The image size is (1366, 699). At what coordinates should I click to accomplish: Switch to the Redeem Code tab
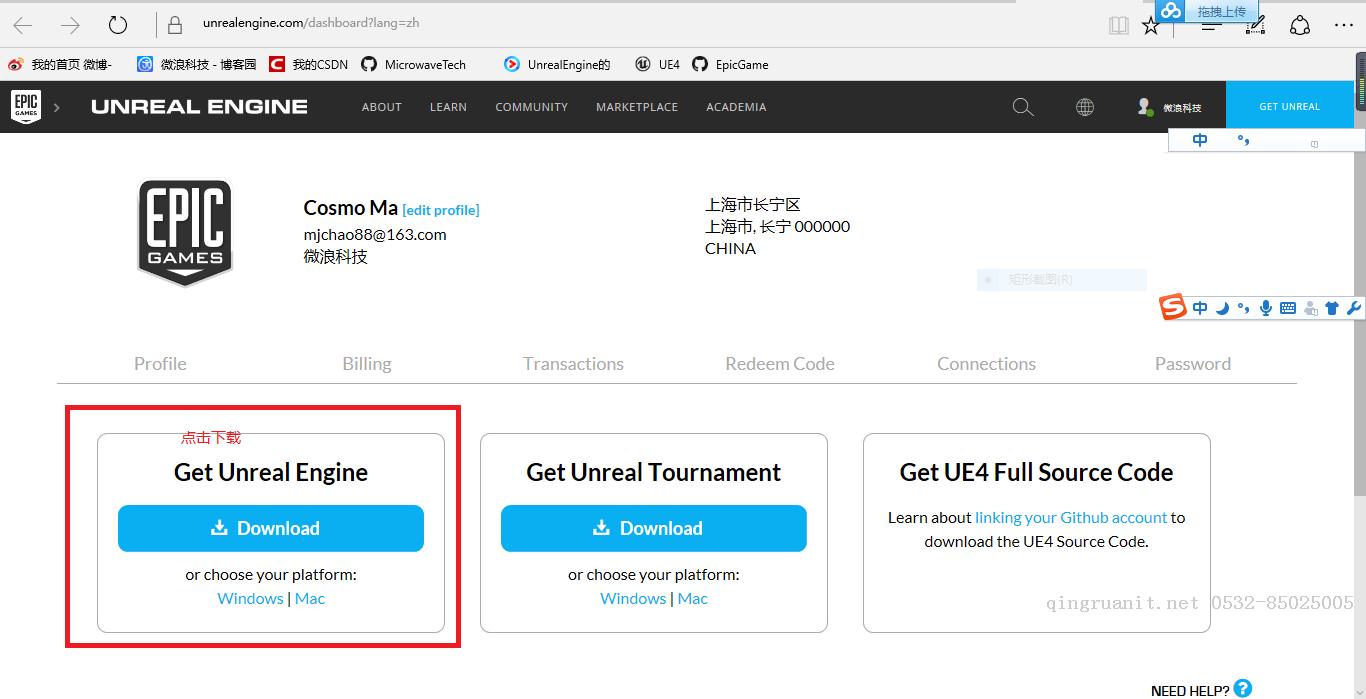(x=780, y=364)
